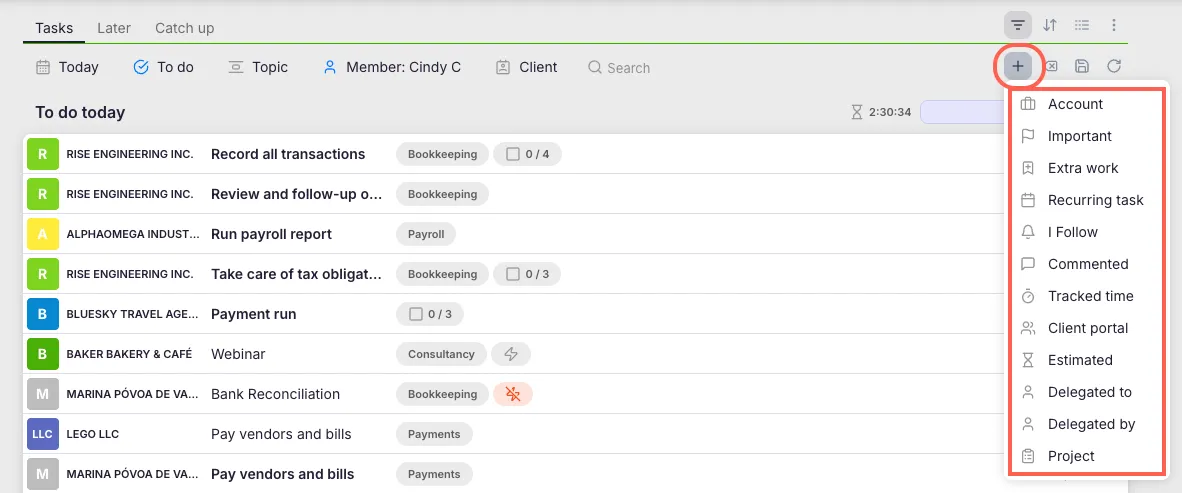Click the list view options icon

coord(1082,25)
